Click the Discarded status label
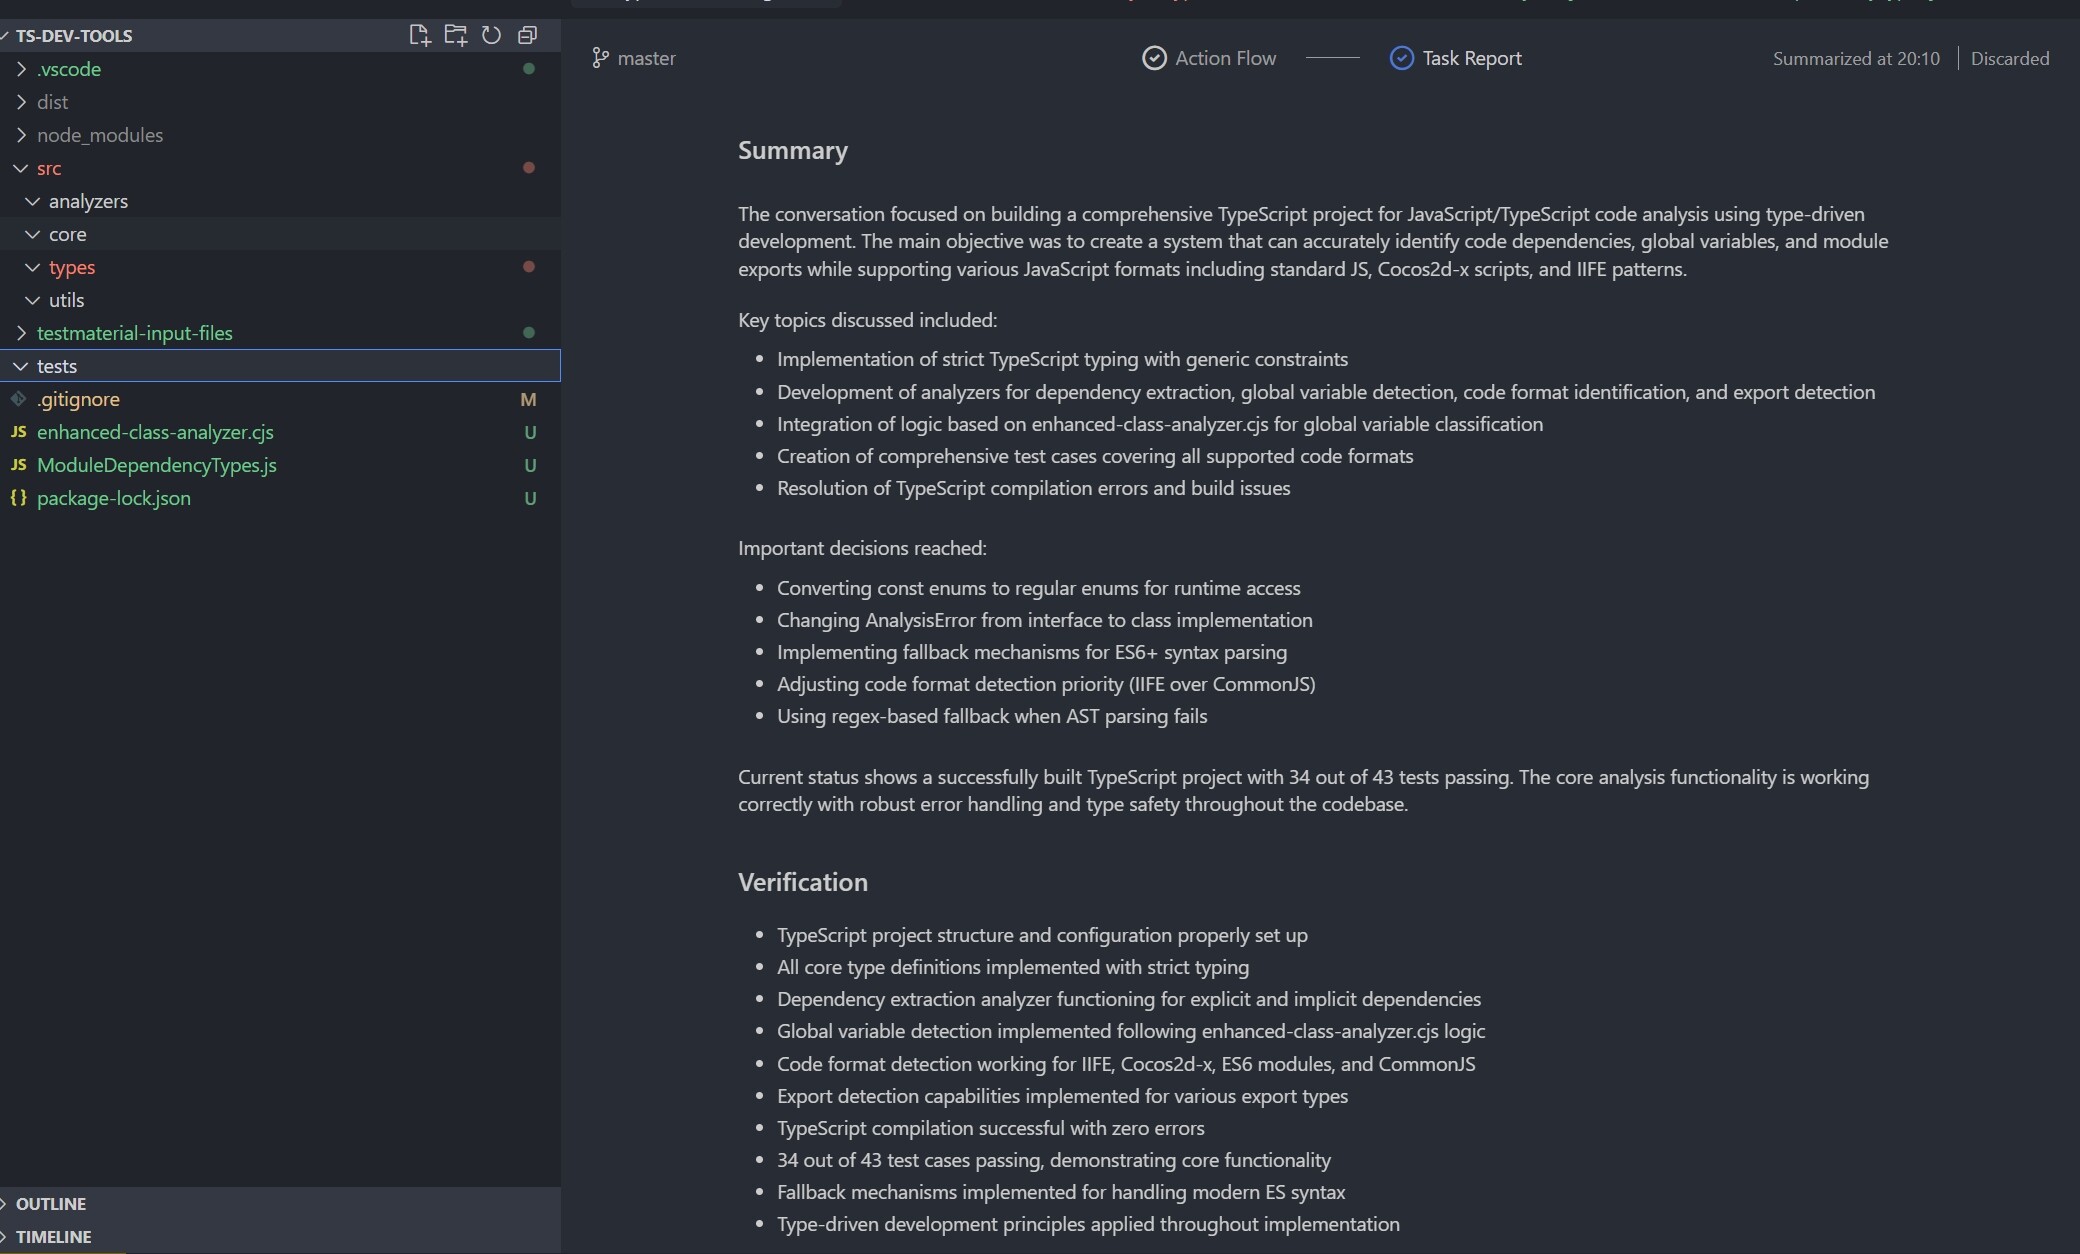 coord(2009,58)
